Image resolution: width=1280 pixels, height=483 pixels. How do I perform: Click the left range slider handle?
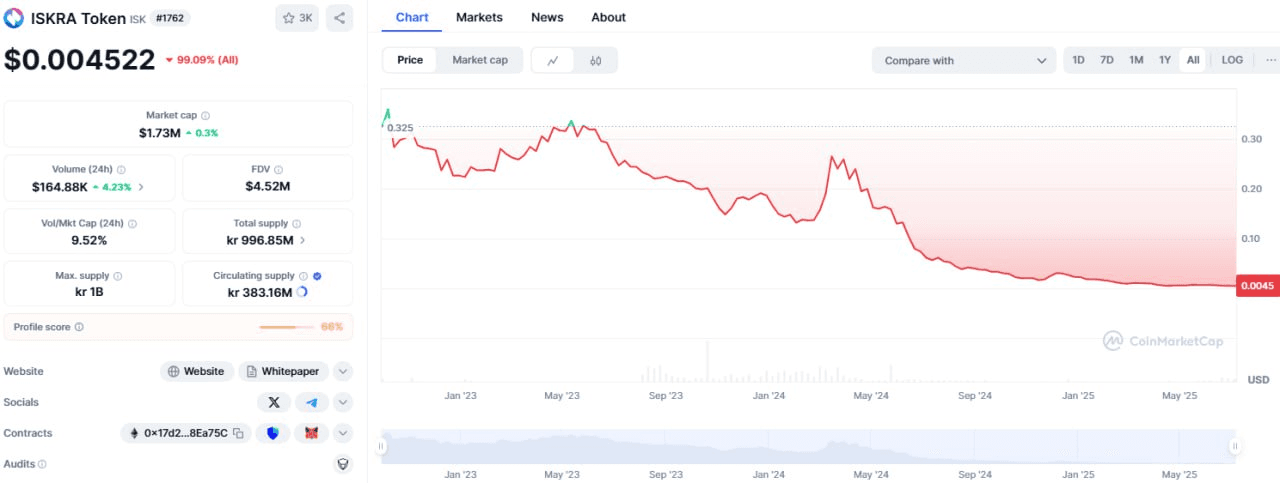click(380, 446)
